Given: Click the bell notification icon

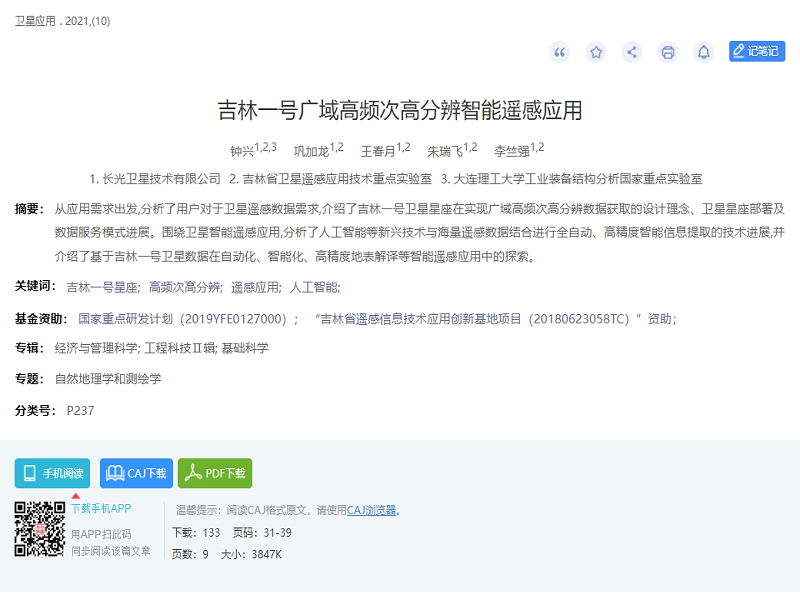Looking at the screenshot, I should 704,52.
